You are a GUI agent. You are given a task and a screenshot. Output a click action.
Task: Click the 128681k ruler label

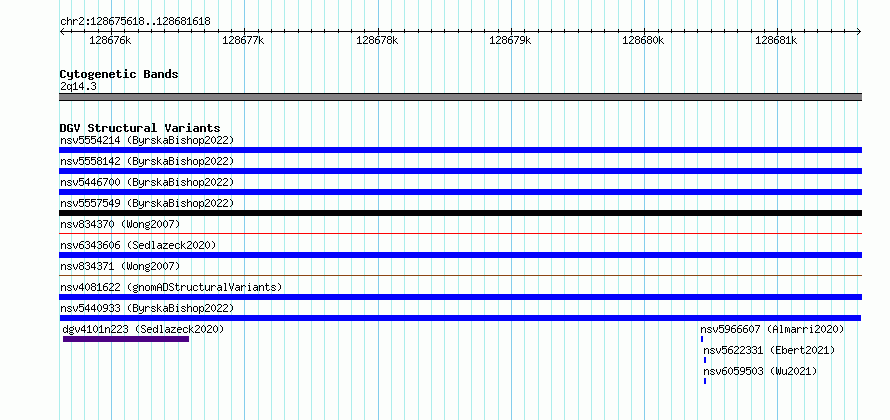pos(776,40)
